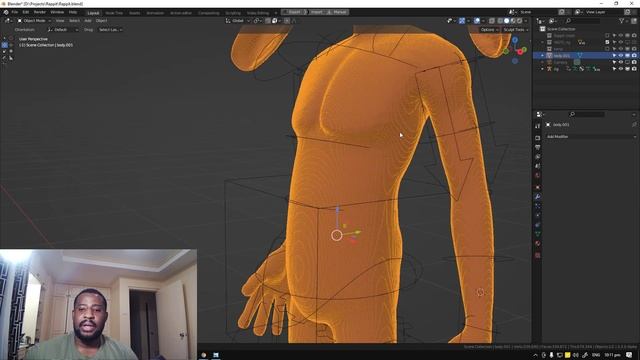Screen dimensions: 640x360
Task: Open the Output properties tab
Action: click(x=538, y=147)
